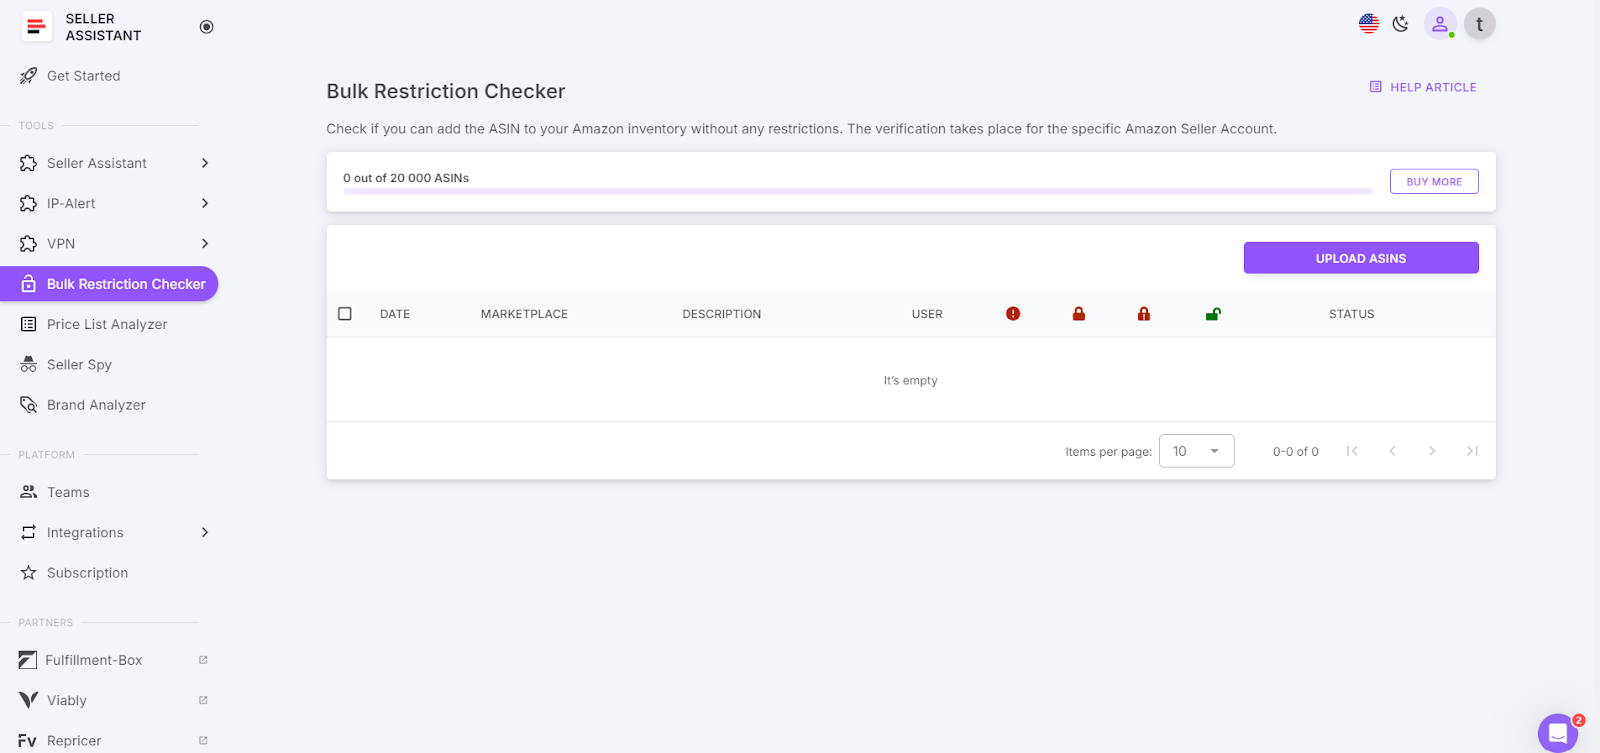Click the IP-Alert puzzle icon
The width and height of the screenshot is (1600, 753).
29,203
